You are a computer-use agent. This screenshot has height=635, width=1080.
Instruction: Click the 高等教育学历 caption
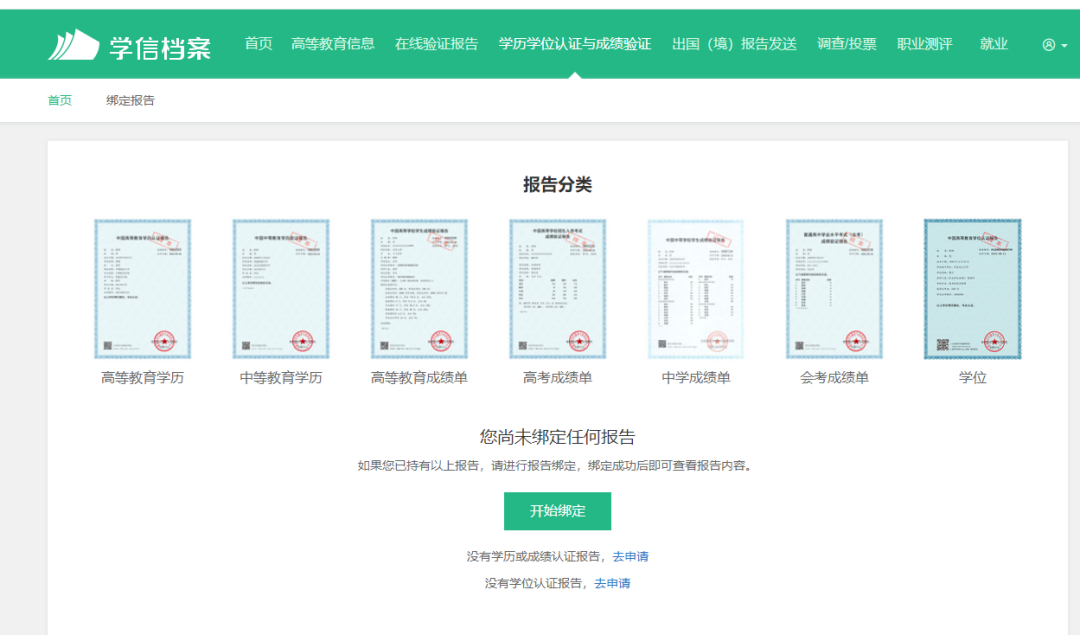(143, 378)
